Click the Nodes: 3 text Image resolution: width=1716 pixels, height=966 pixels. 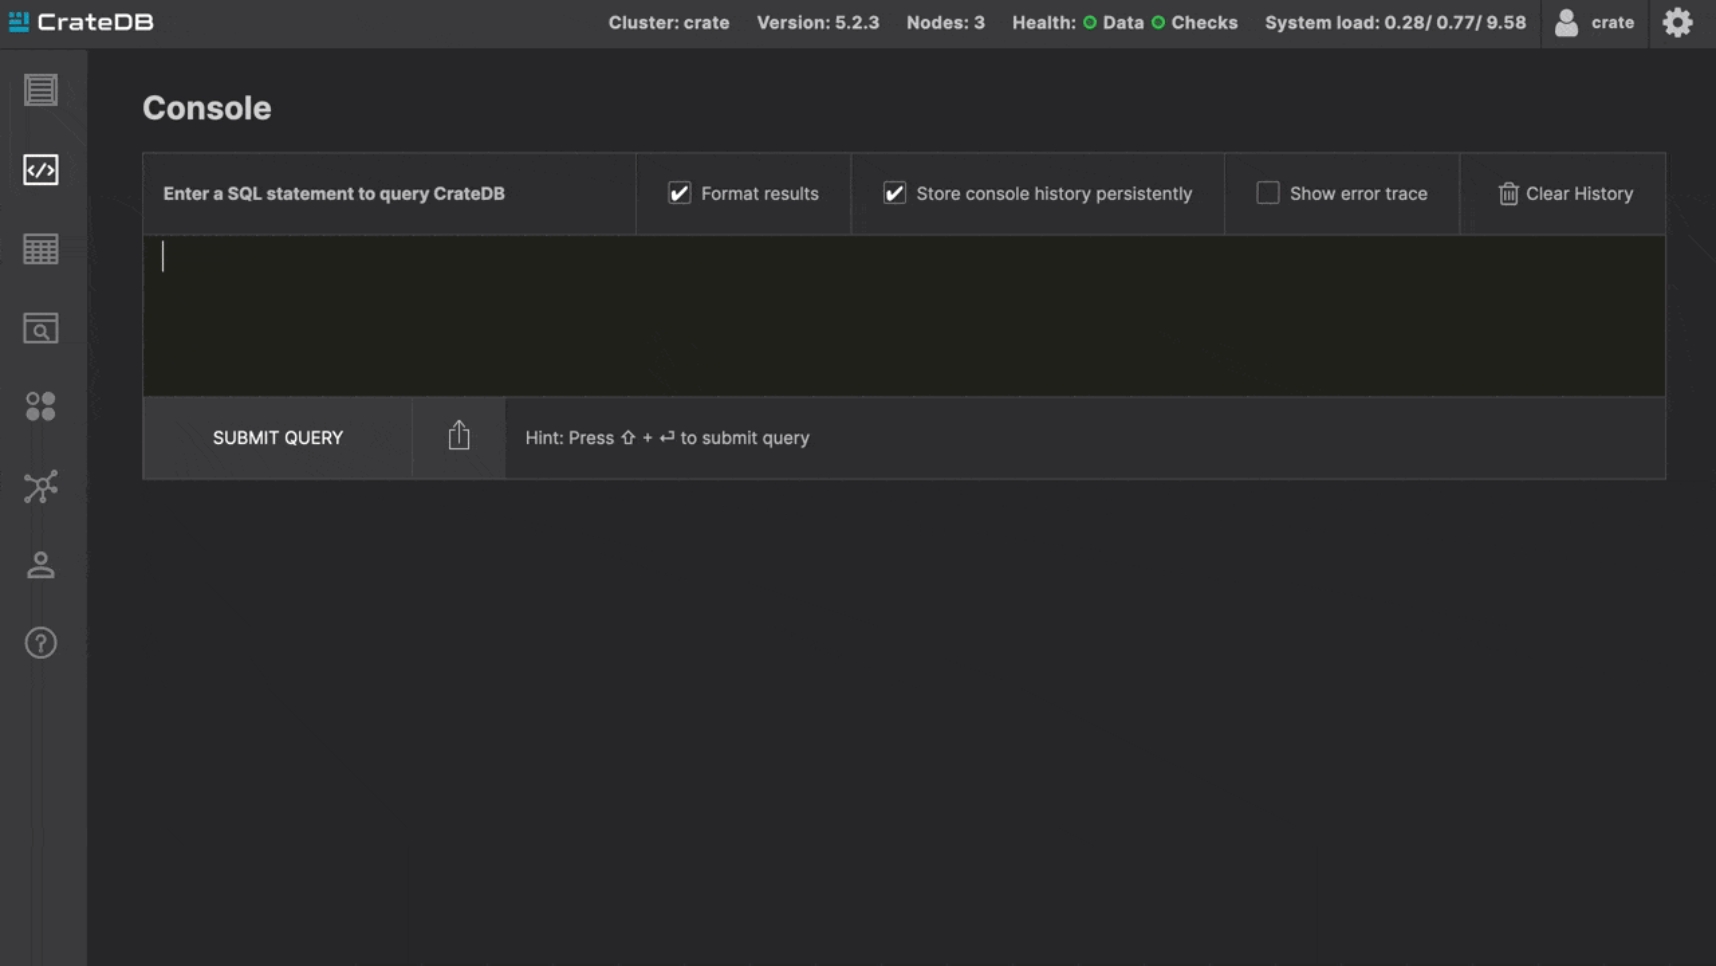point(945,23)
